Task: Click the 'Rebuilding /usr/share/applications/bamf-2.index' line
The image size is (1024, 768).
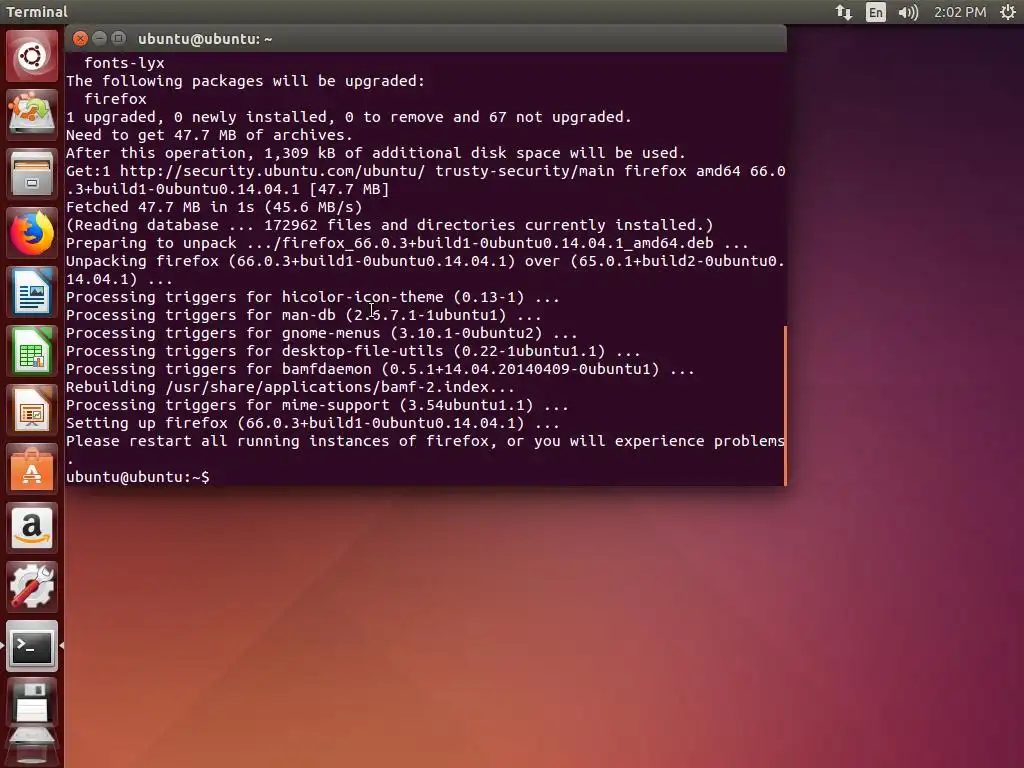Action: coord(290,387)
